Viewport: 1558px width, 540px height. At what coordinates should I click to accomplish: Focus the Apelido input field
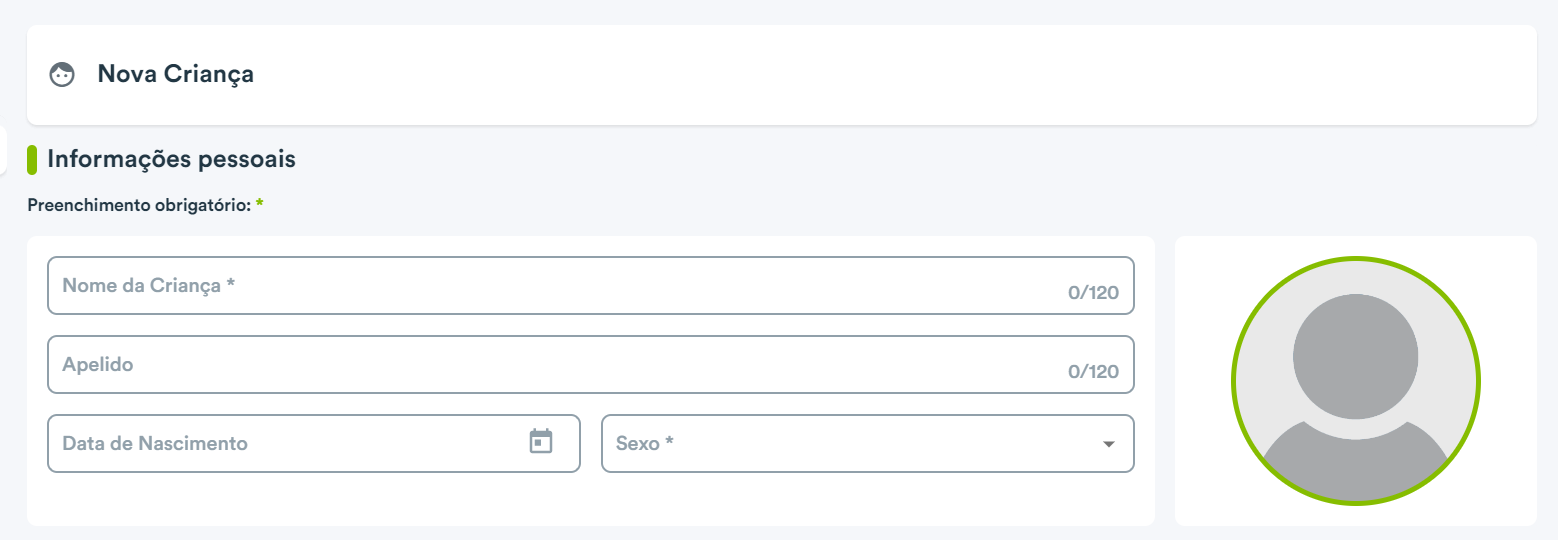591,365
